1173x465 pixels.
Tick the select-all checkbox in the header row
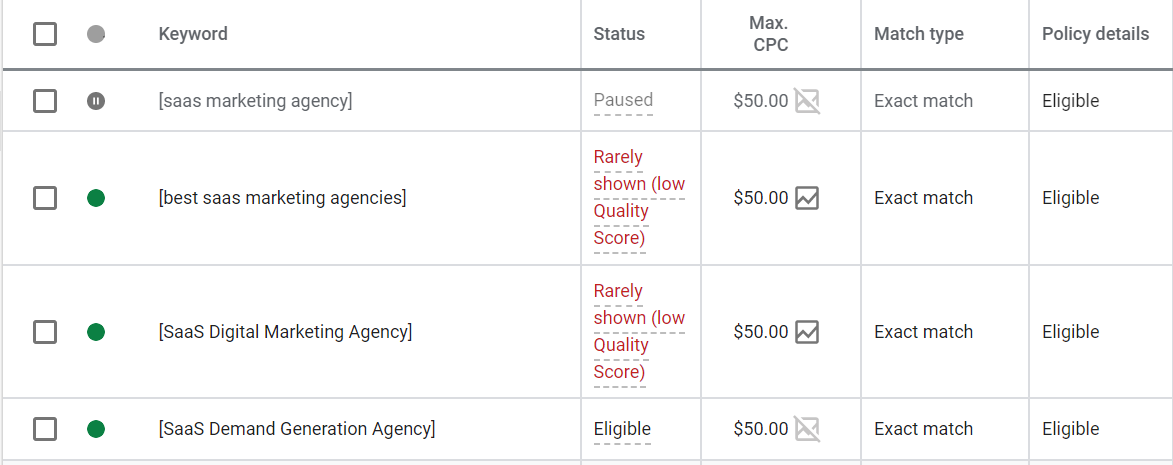point(45,34)
